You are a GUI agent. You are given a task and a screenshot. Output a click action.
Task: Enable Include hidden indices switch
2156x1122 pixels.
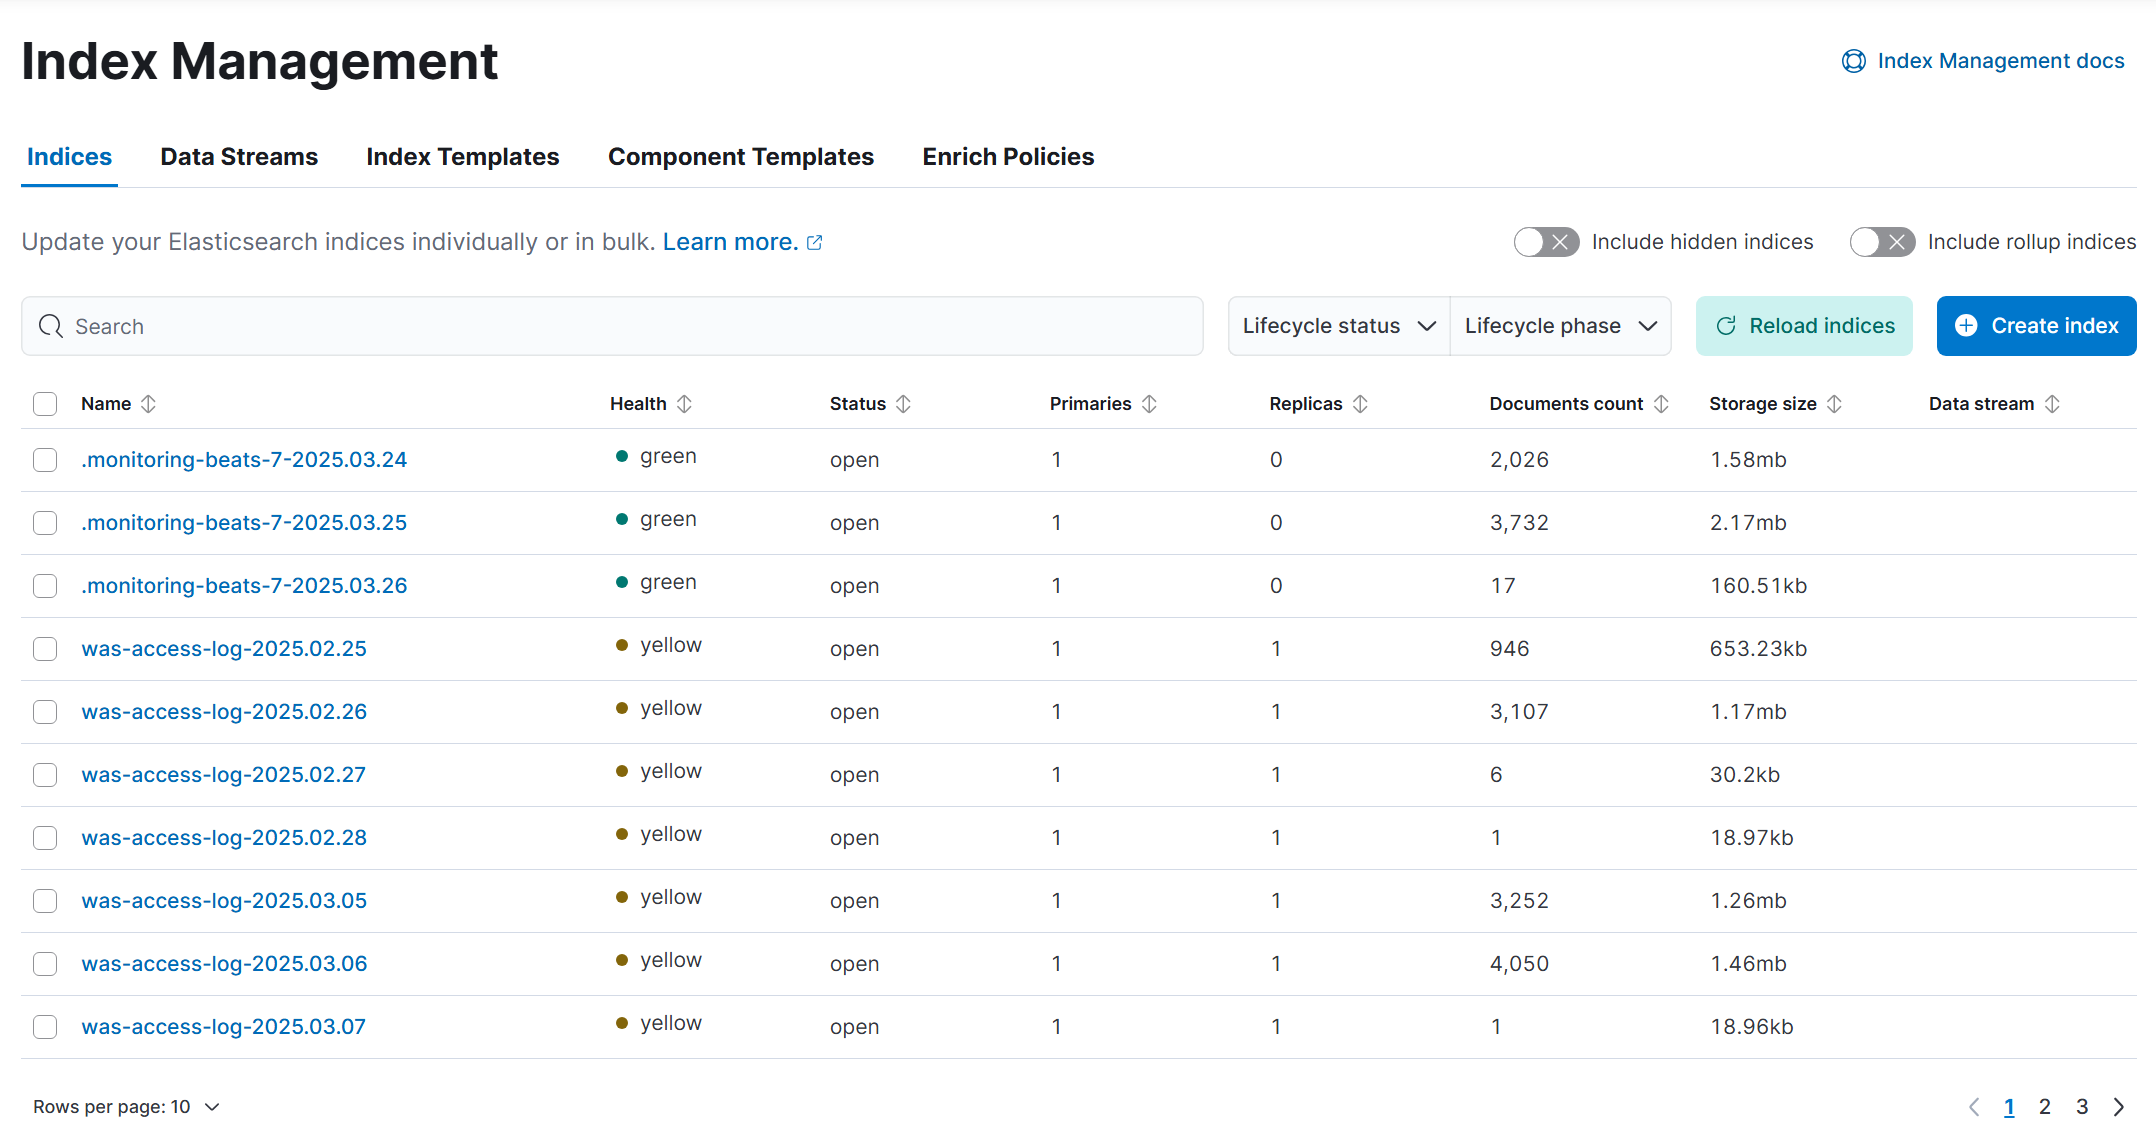[x=1545, y=242]
